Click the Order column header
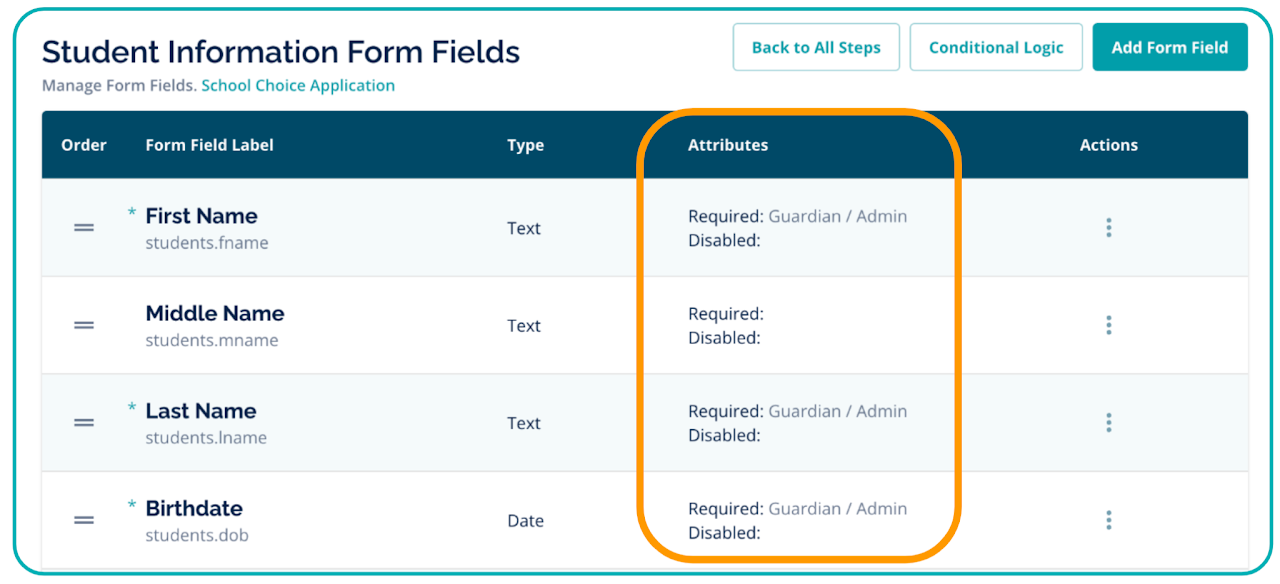 coord(84,145)
